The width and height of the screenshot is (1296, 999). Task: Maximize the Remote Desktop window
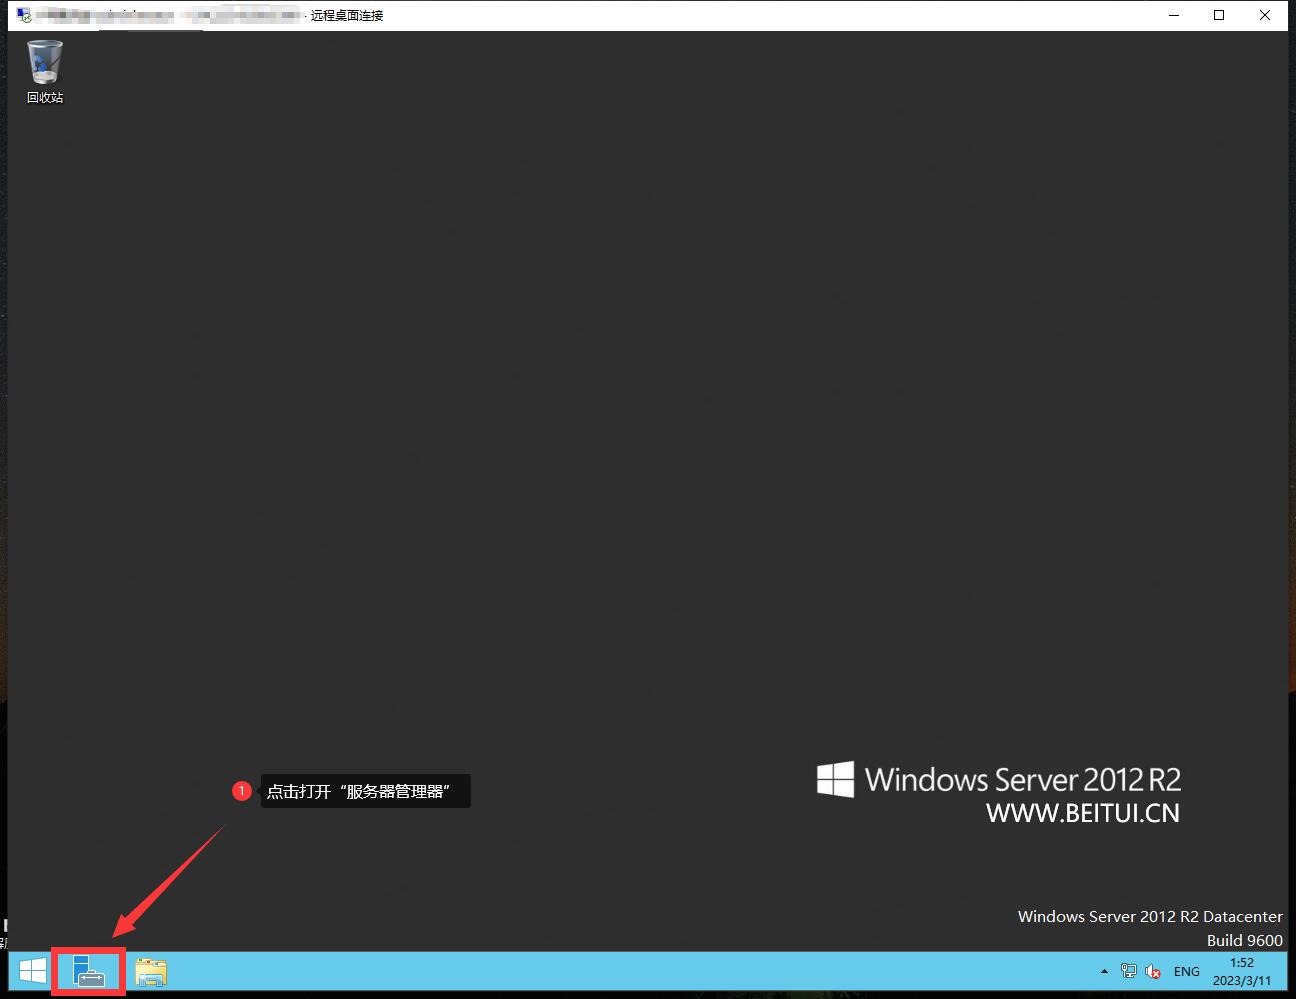[x=1219, y=15]
